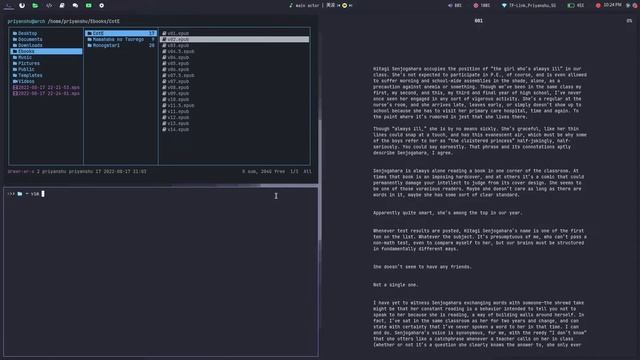Click the code brackets icon in top bar

(x=49, y=5)
